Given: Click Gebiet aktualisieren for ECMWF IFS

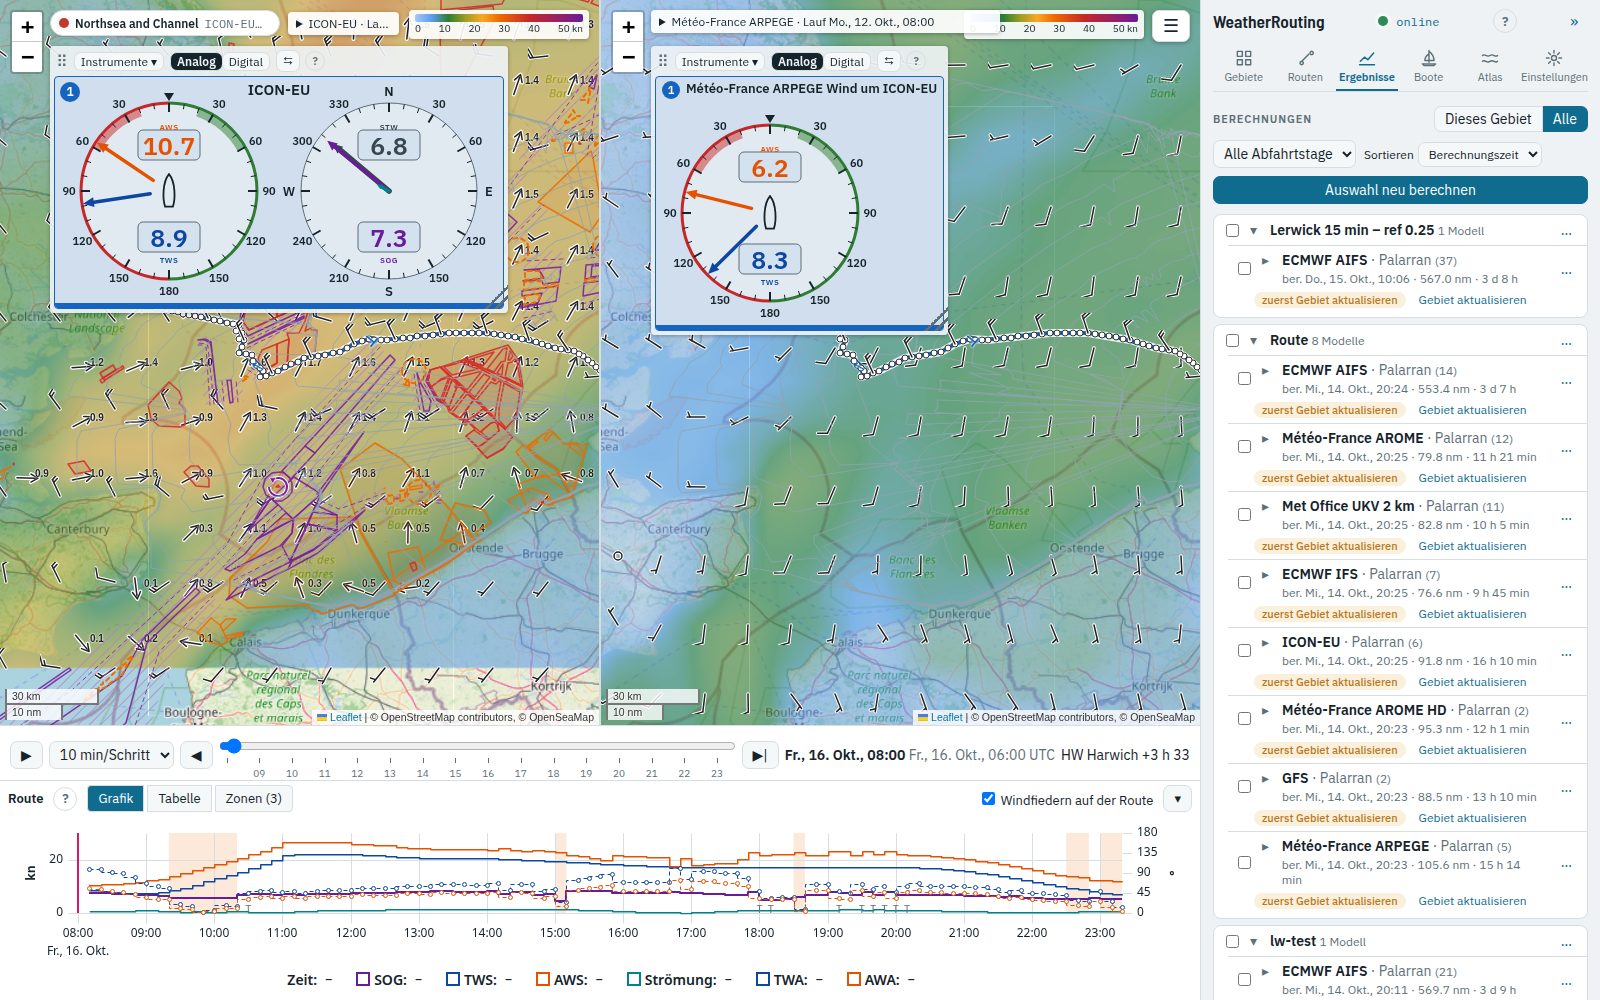Looking at the screenshot, I should click(x=1472, y=614).
